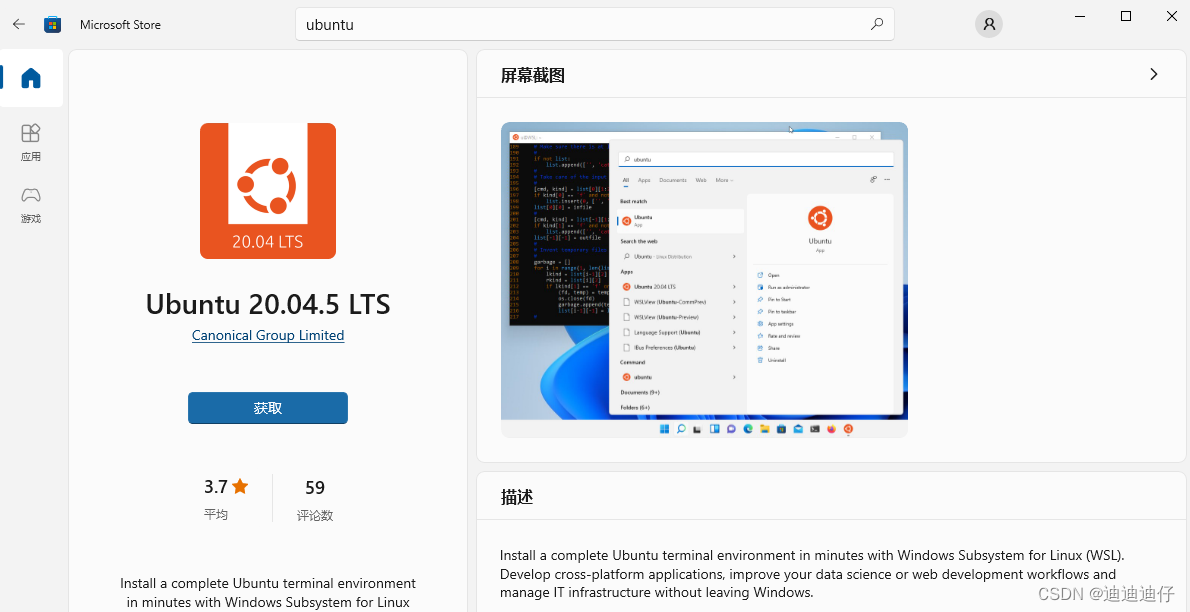Open the 应用 (Apps) section
The width and height of the screenshot is (1190, 612).
point(30,143)
